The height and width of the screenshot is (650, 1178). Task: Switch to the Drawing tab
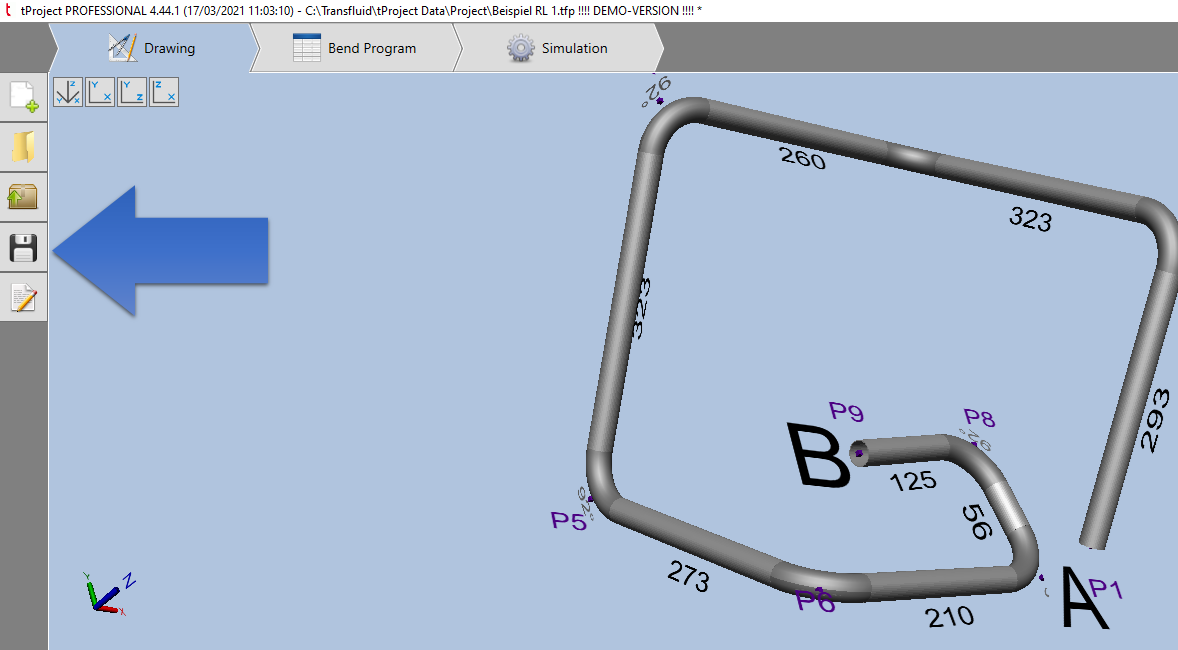[x=152, y=48]
